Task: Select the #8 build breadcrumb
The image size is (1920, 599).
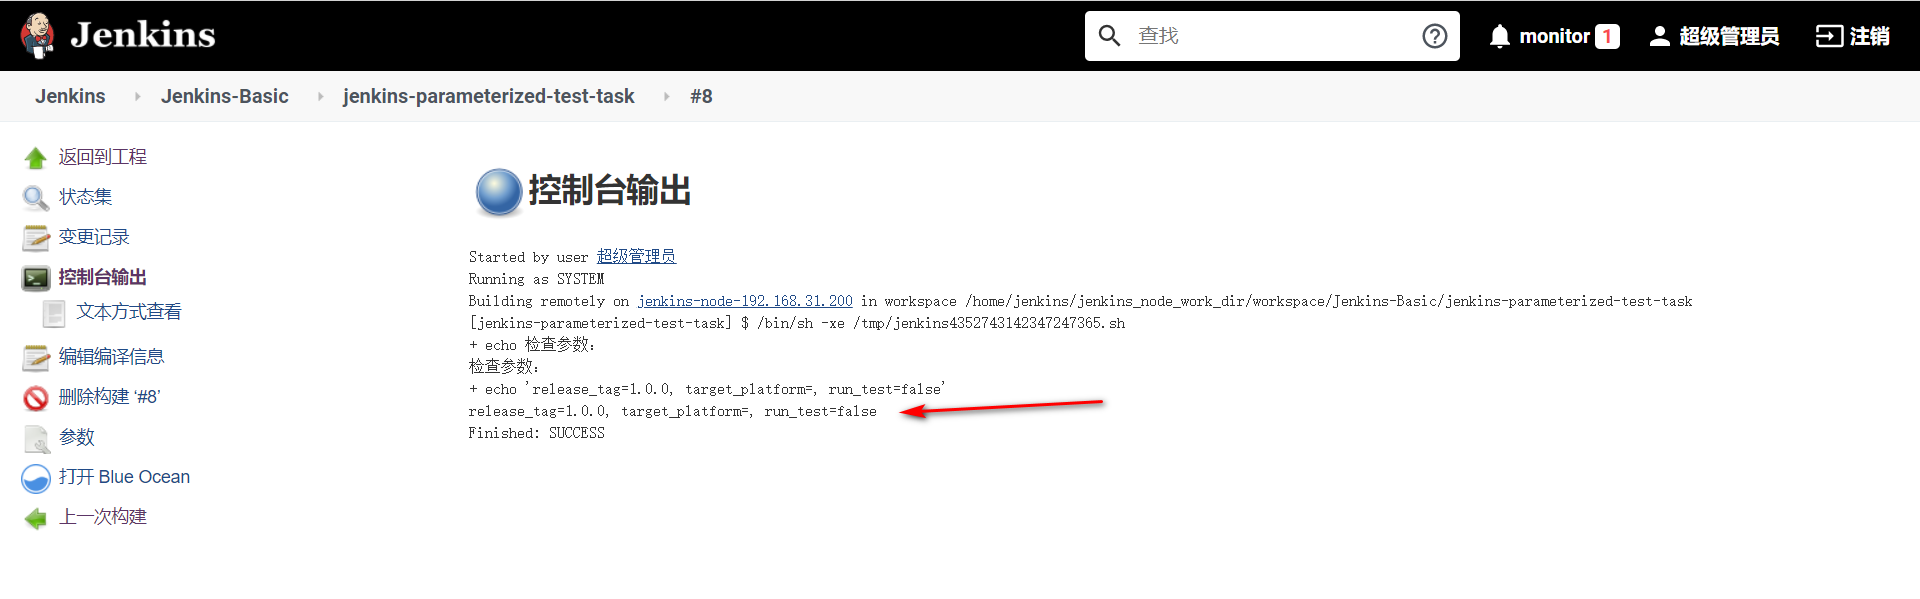Action: tap(701, 96)
